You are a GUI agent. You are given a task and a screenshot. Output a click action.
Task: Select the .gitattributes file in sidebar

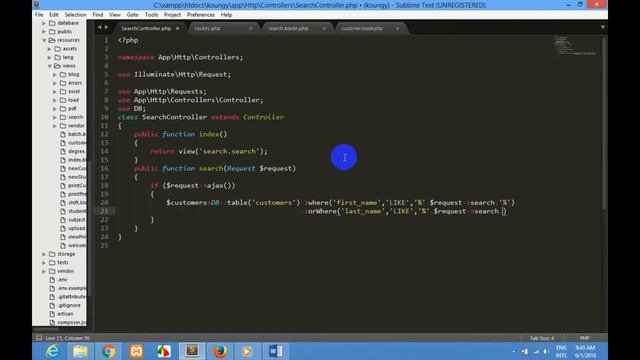(x=71, y=297)
